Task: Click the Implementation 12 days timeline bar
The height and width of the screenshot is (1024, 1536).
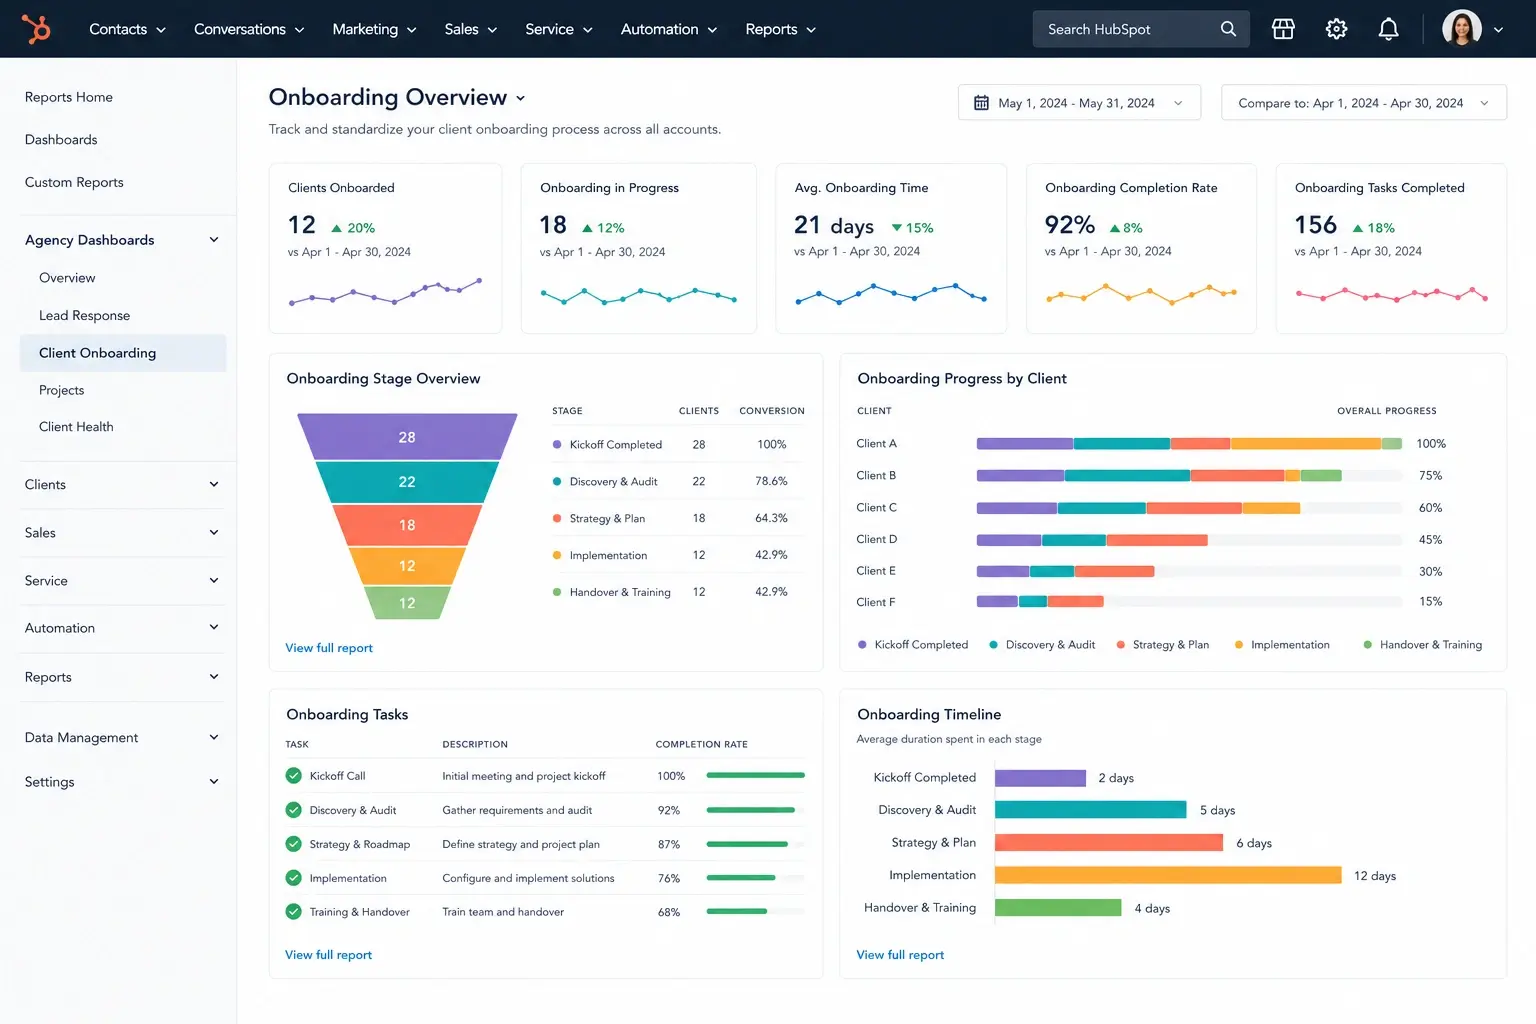Action: tap(1168, 875)
